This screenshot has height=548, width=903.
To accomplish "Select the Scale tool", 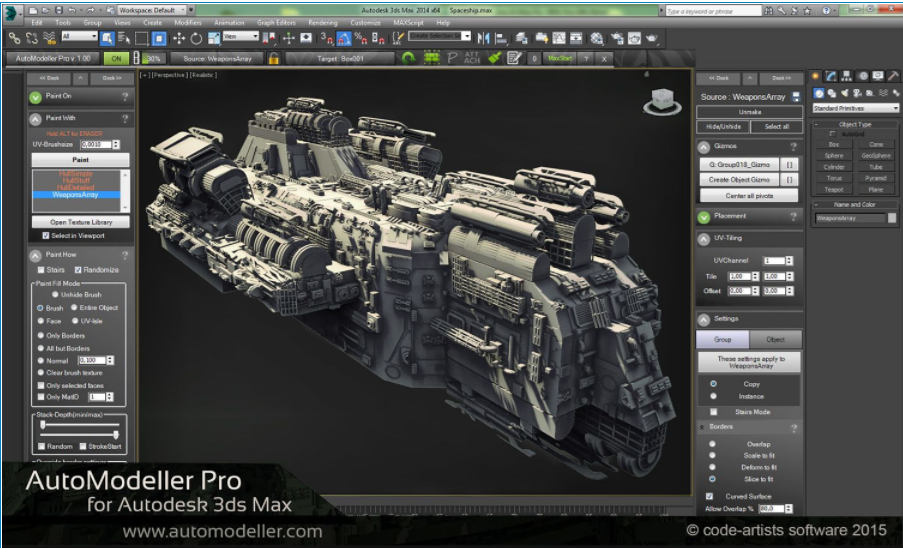I will pyautogui.click(x=214, y=38).
